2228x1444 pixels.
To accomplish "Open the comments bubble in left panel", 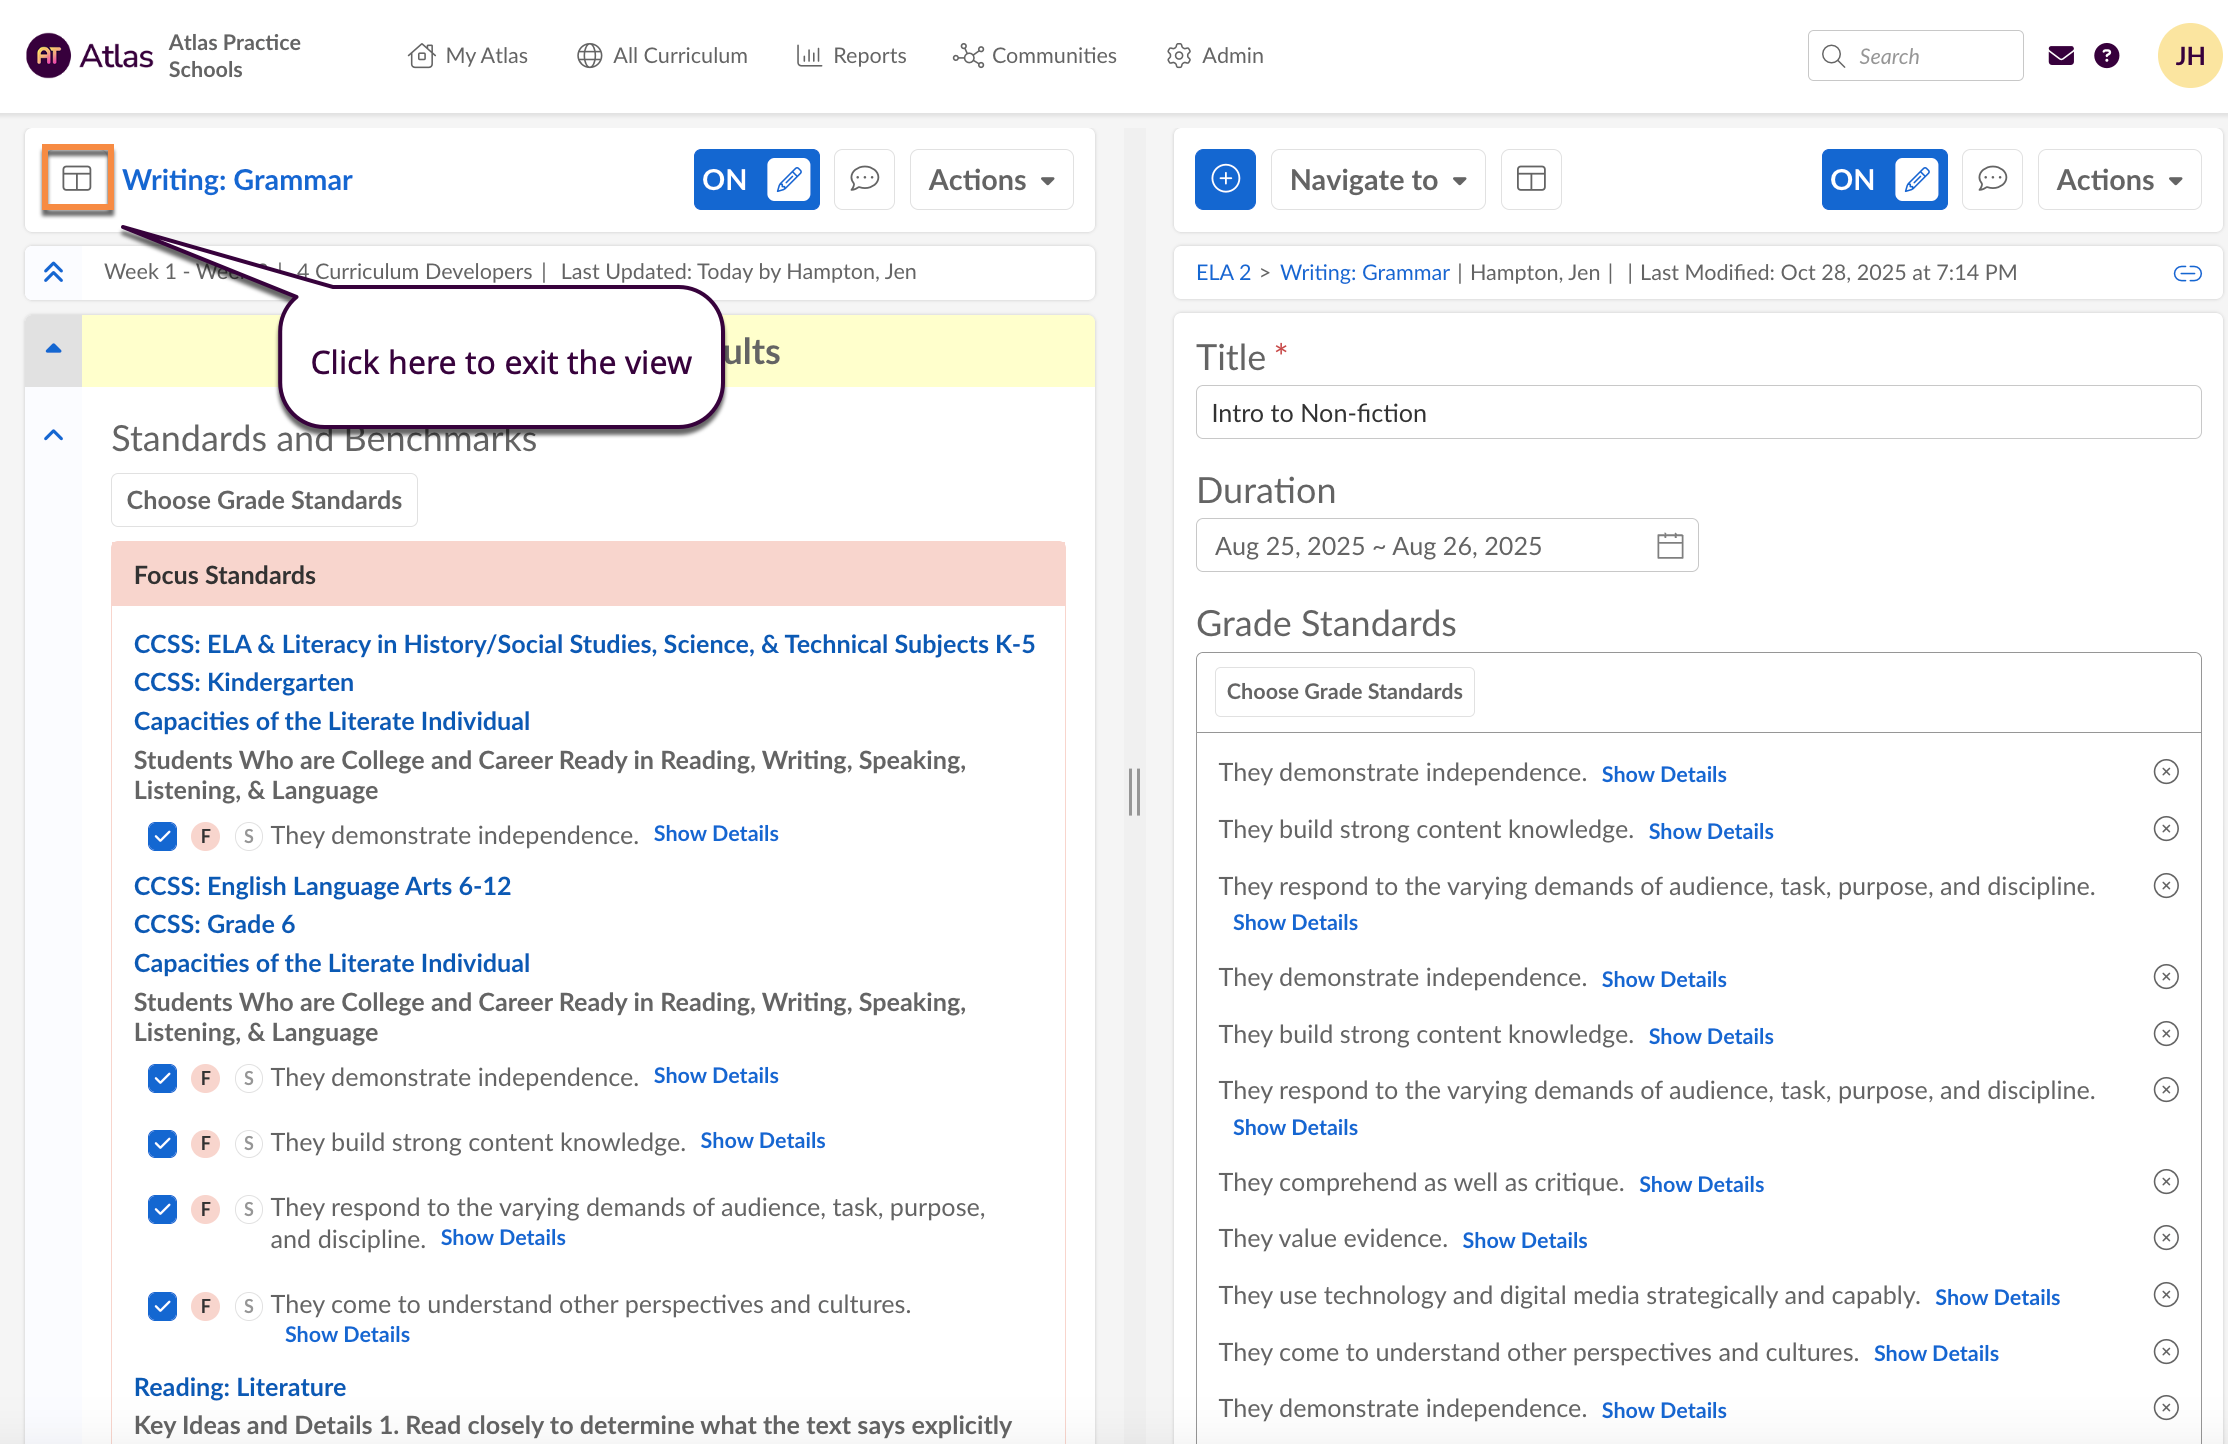I will pyautogui.click(x=864, y=179).
